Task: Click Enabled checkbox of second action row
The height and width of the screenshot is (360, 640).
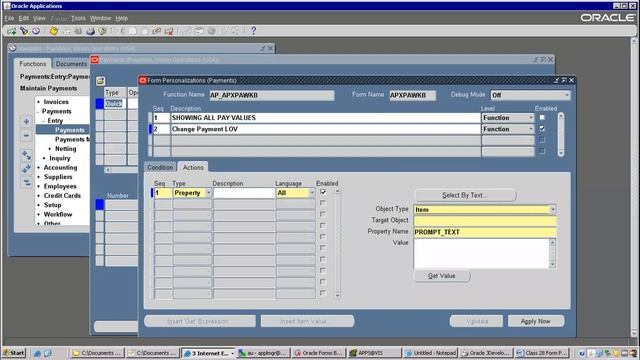Action: pos(323,203)
